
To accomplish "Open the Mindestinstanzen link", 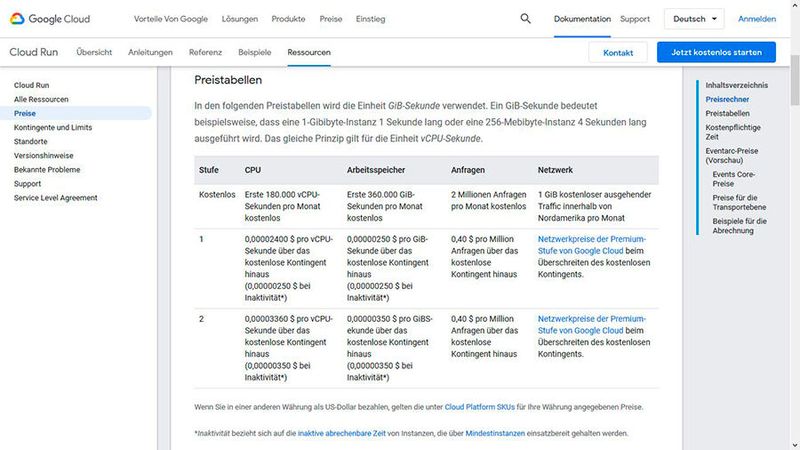I will [495, 433].
